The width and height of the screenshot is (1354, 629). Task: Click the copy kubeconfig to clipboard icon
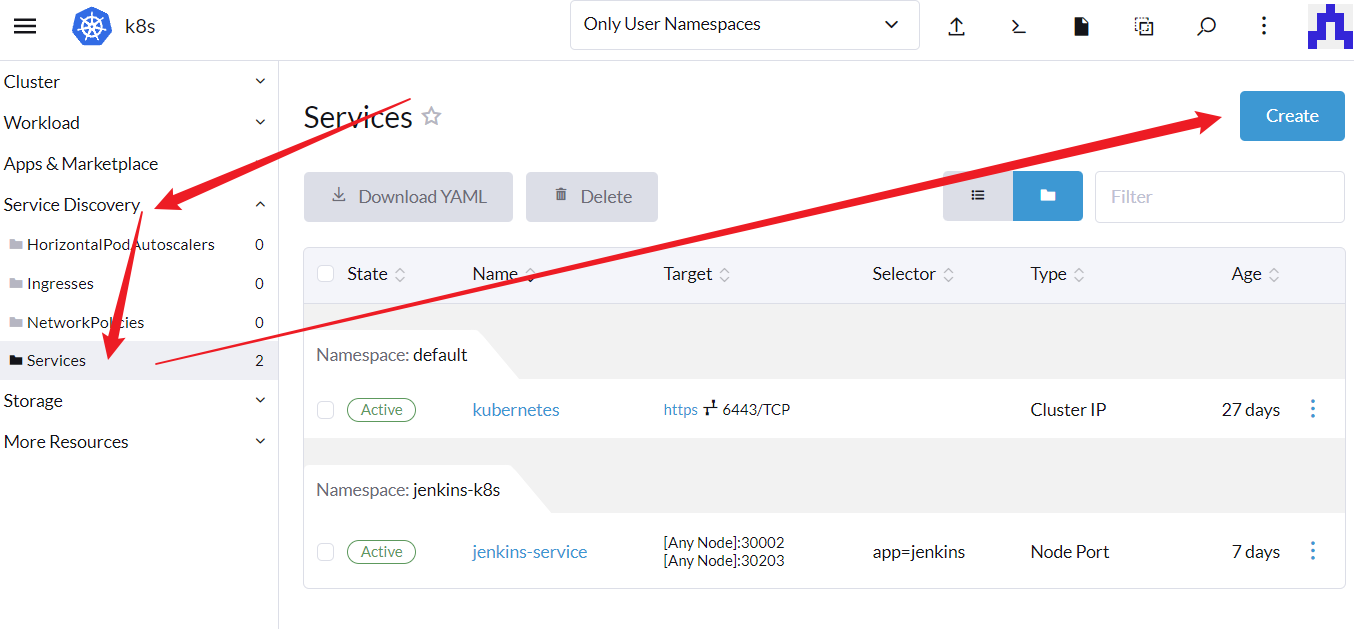[1144, 27]
